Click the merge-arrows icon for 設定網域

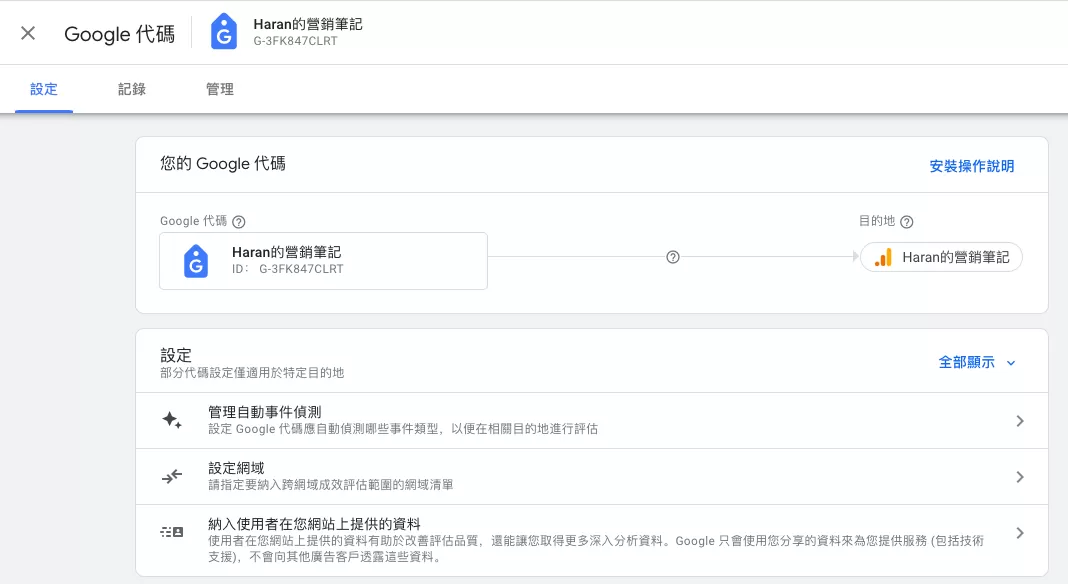click(172, 476)
